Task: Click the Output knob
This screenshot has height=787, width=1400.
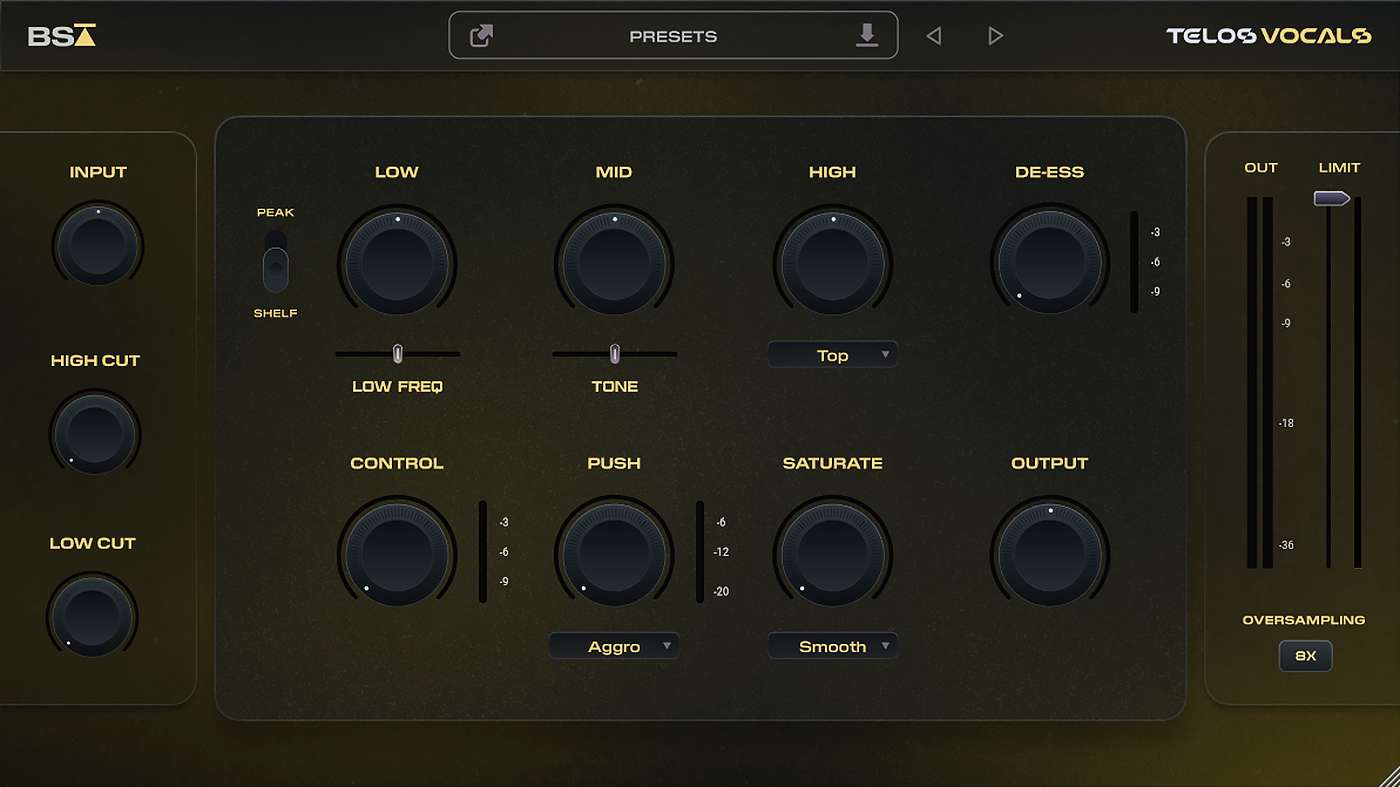Action: pos(1049,552)
